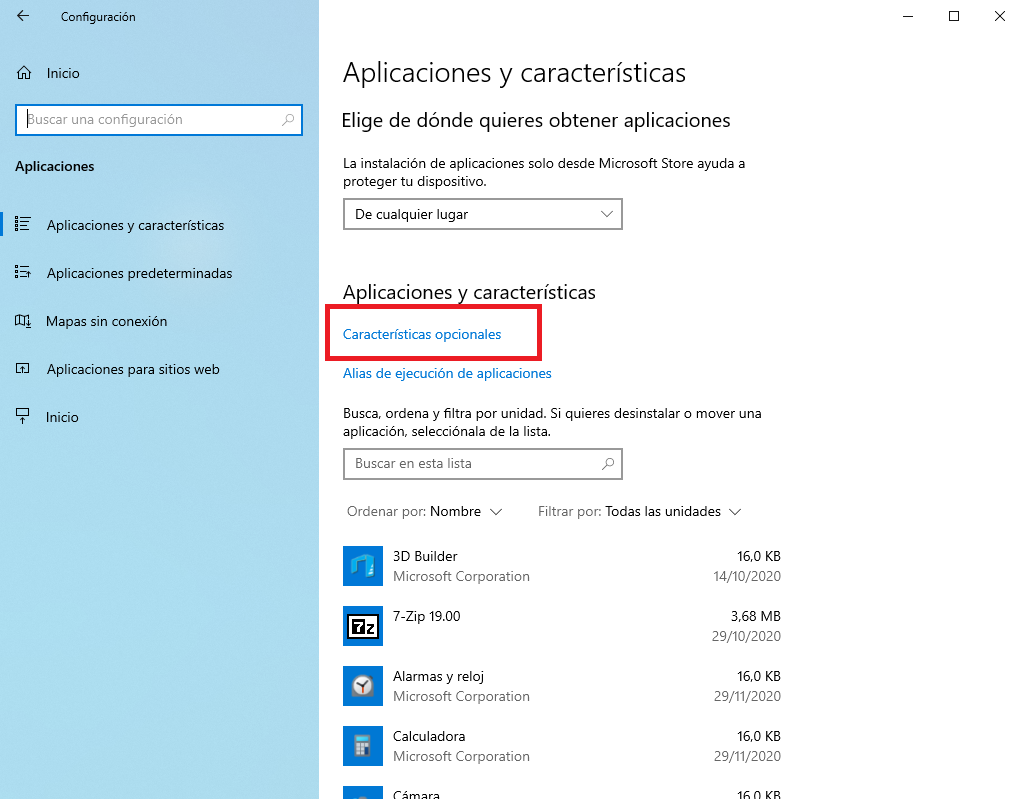Go to the bottom Inicio sidebar item
The height and width of the screenshot is (799, 1022).
tap(62, 417)
